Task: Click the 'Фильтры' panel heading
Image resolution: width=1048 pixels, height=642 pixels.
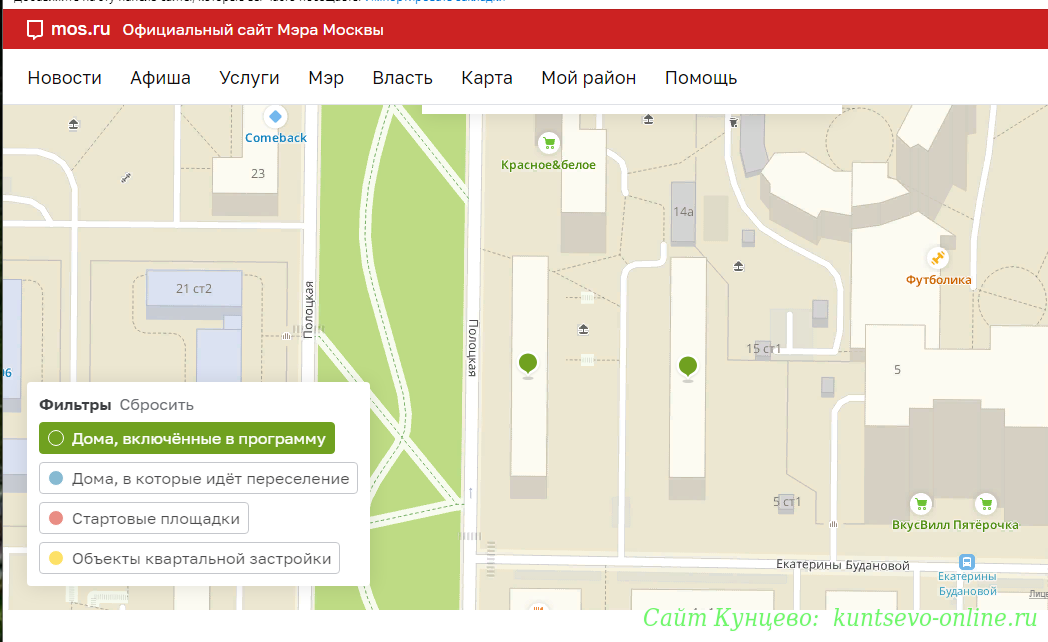Action: pyautogui.click(x=75, y=405)
